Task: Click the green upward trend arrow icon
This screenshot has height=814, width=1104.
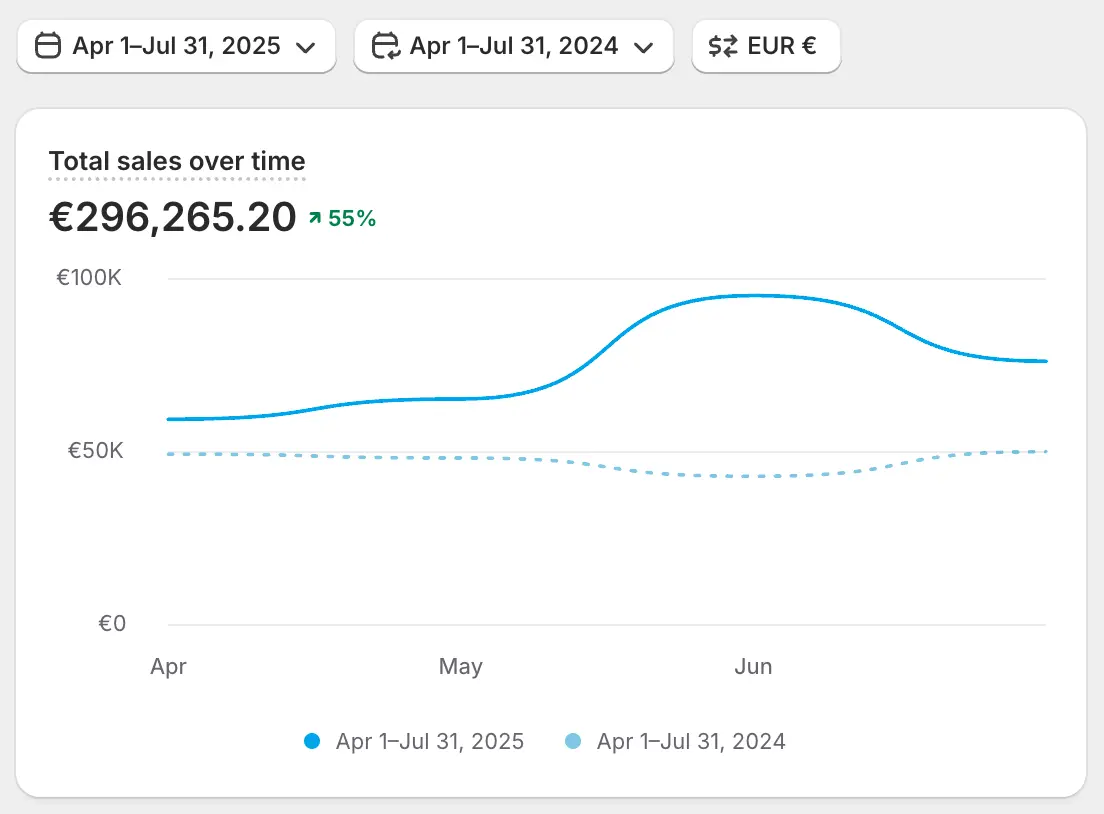Action: (315, 218)
